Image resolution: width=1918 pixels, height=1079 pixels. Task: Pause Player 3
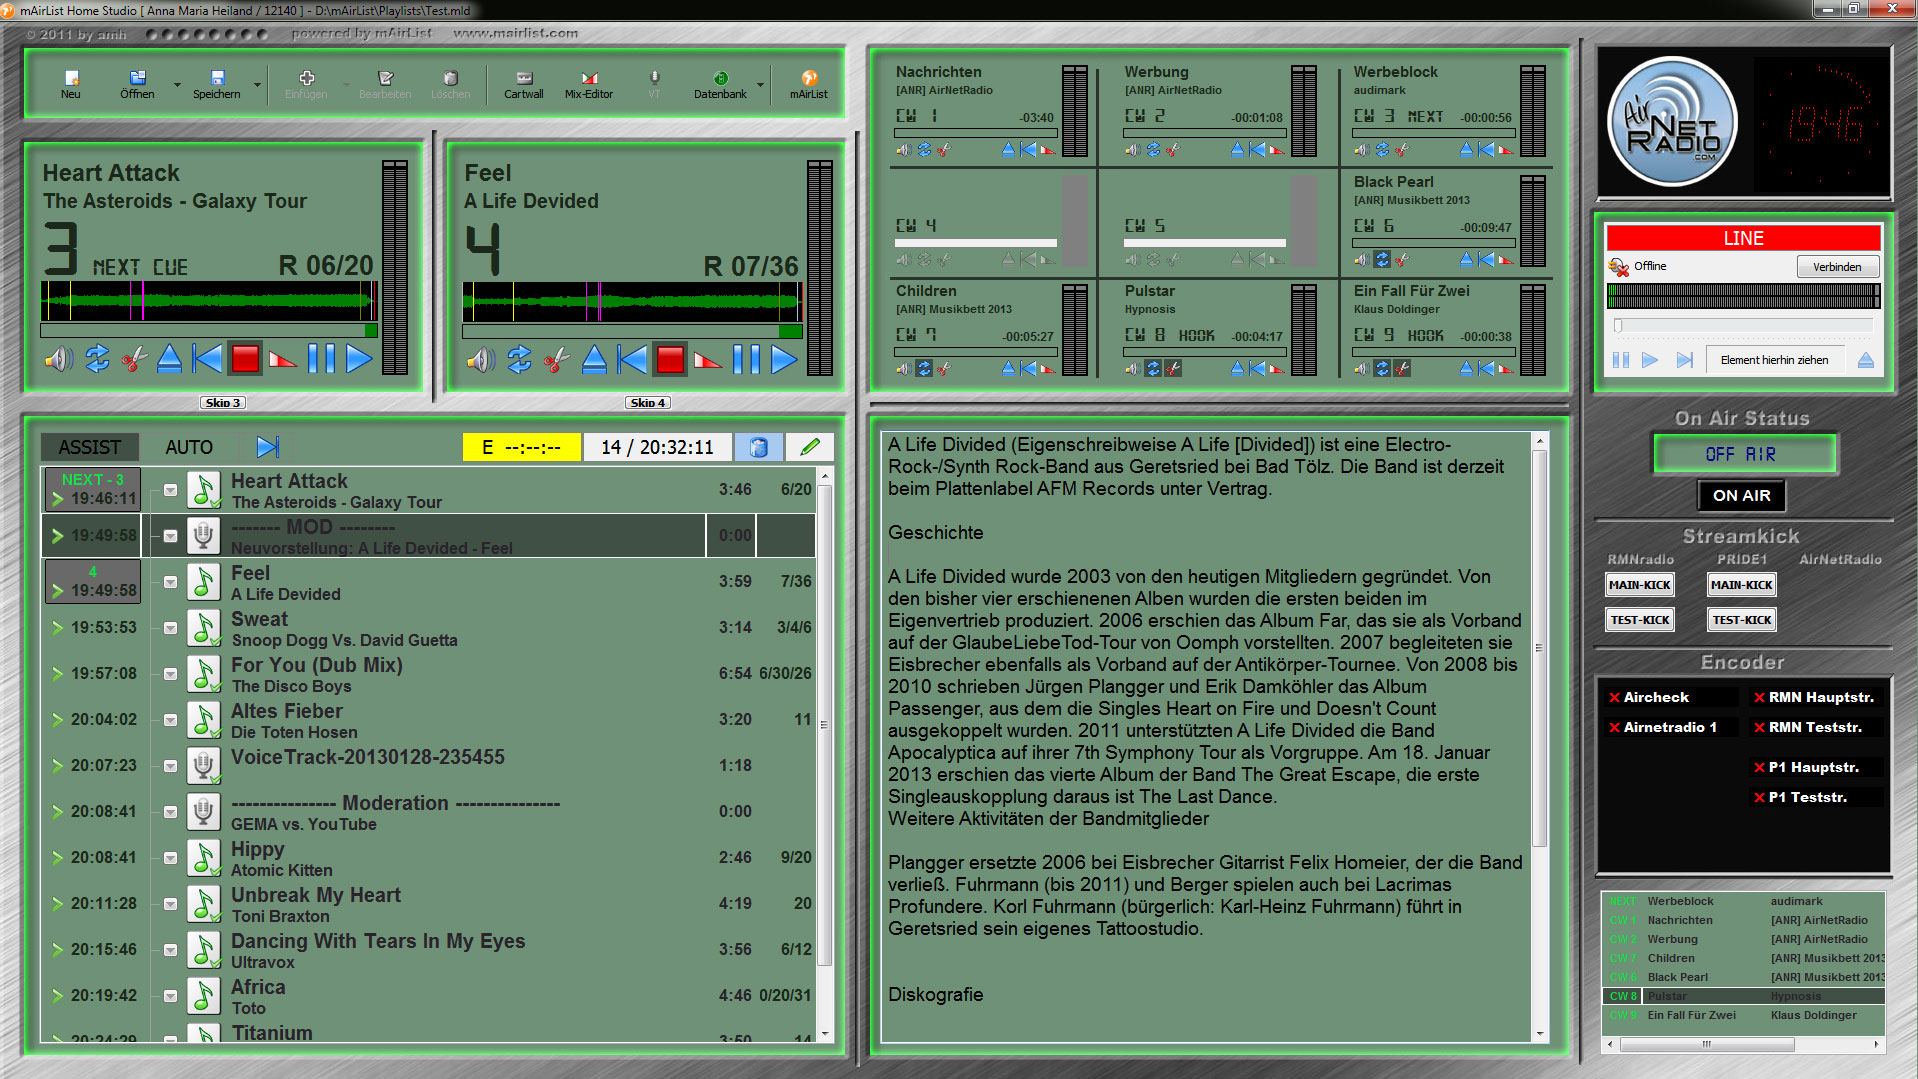point(321,359)
